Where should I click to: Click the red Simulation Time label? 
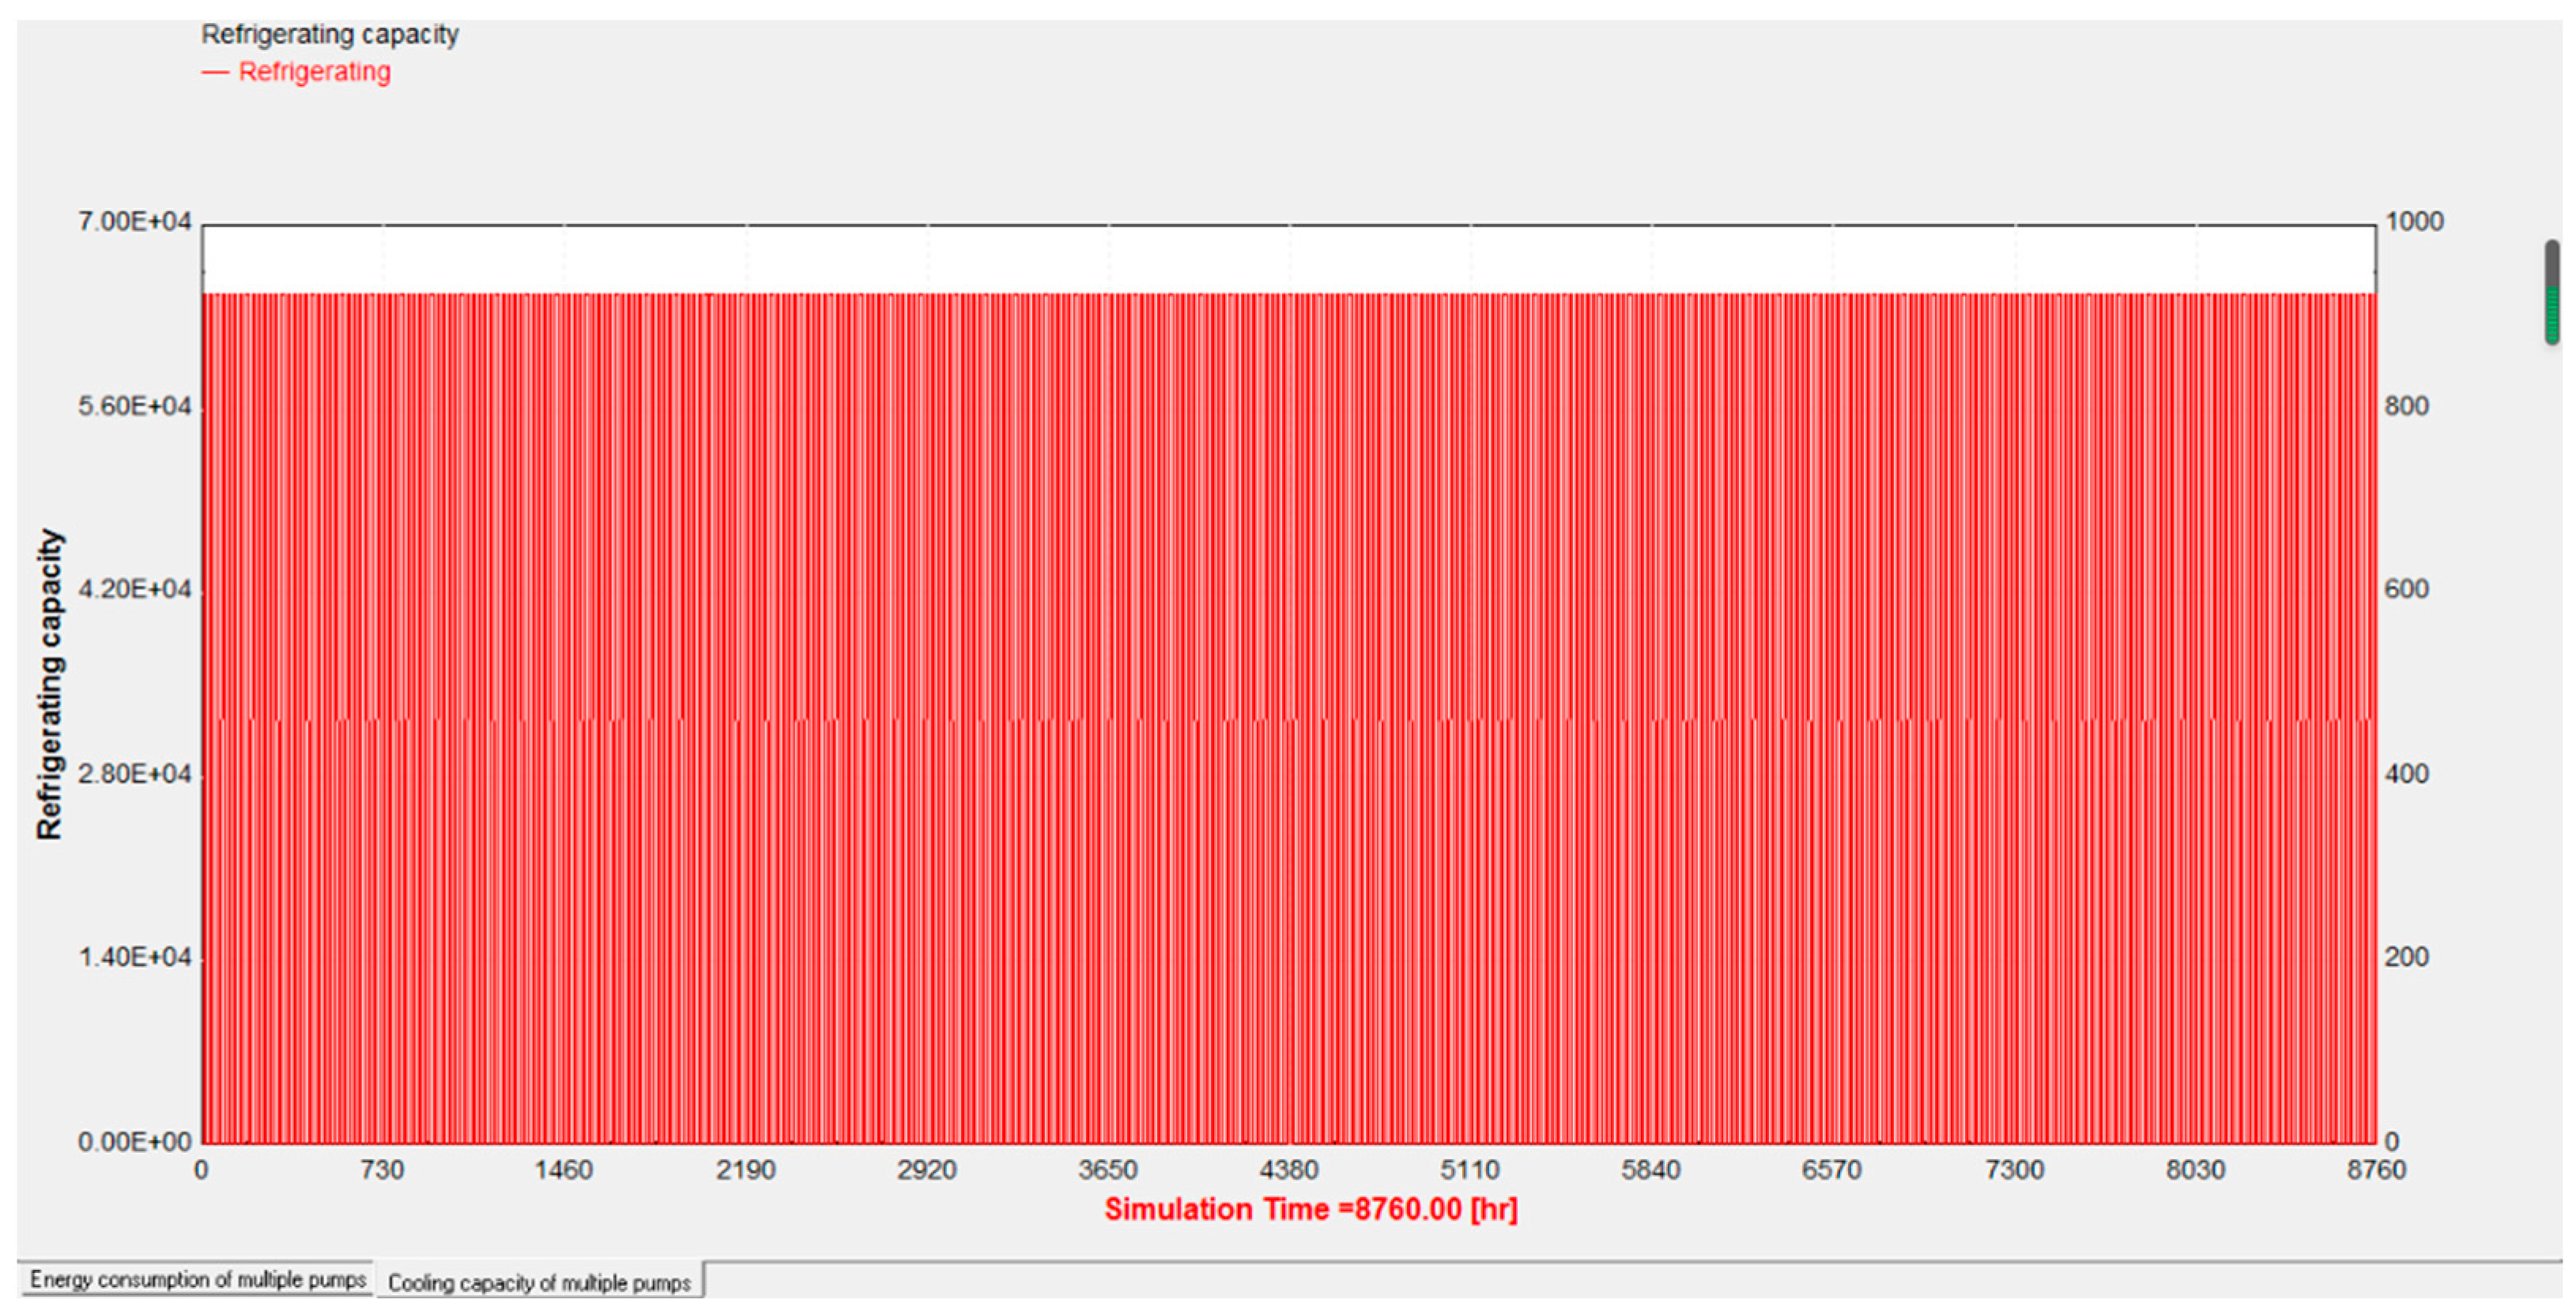1310,1209
